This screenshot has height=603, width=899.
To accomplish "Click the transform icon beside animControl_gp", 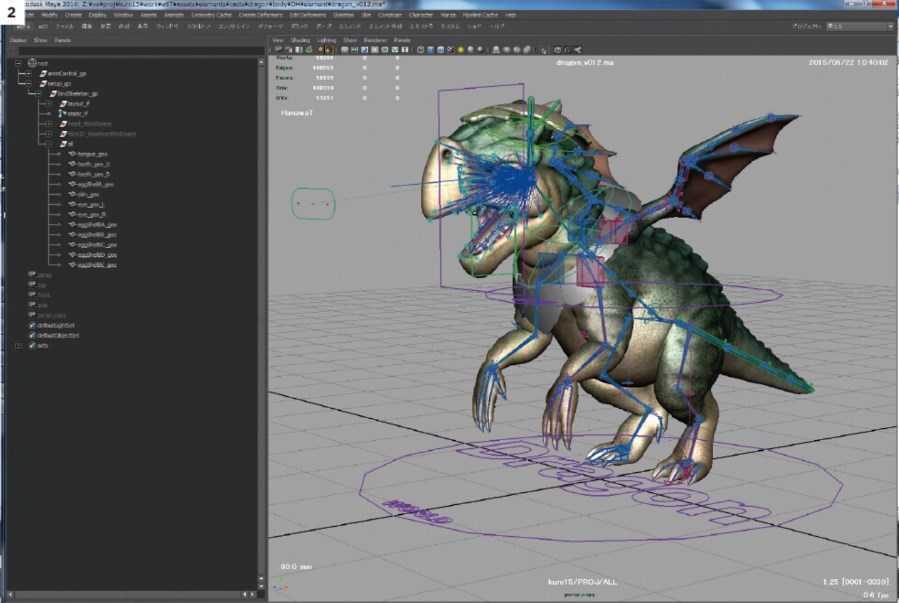I will click(41, 73).
